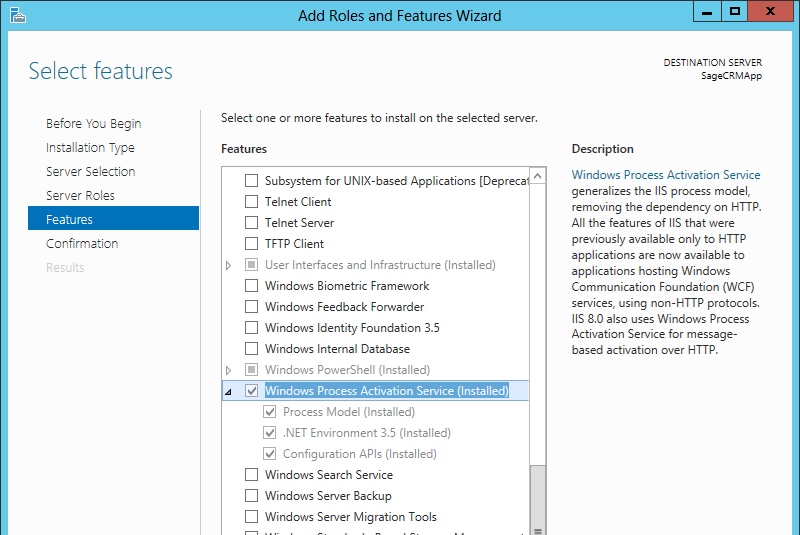Click the wizard icon in title bar
This screenshot has width=800, height=535.
17,14
